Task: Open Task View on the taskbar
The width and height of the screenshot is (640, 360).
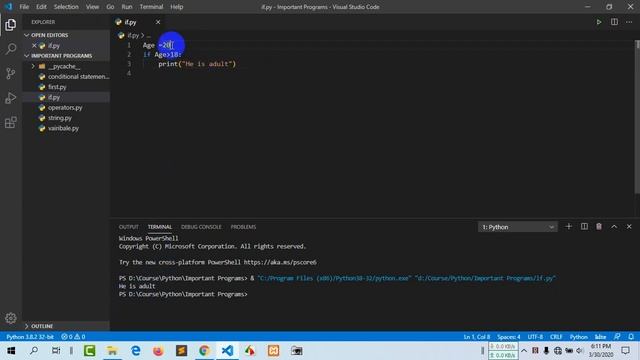Action: pos(56,351)
